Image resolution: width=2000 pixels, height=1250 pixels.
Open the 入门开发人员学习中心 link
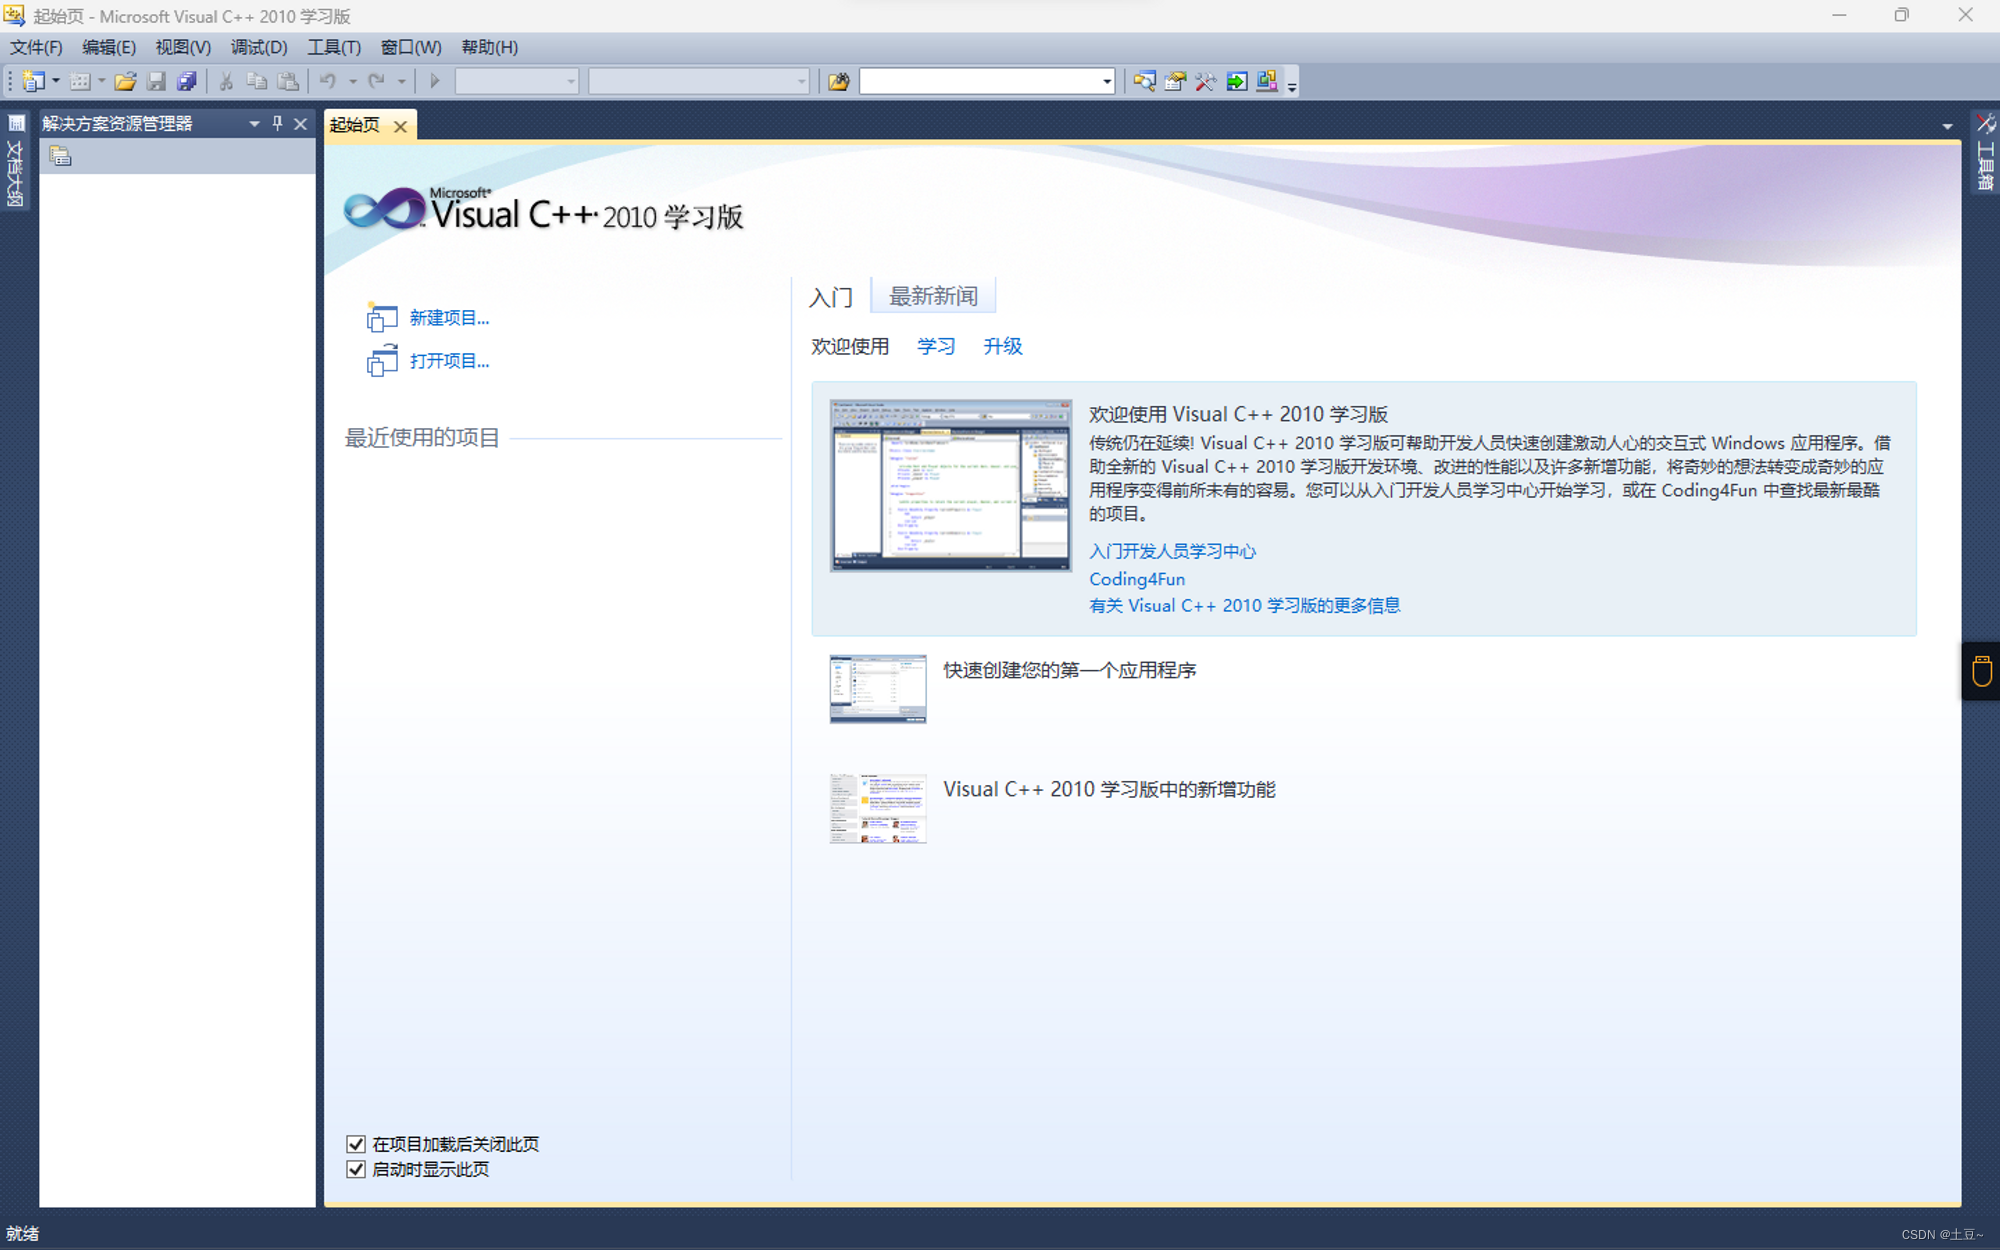pyautogui.click(x=1172, y=551)
